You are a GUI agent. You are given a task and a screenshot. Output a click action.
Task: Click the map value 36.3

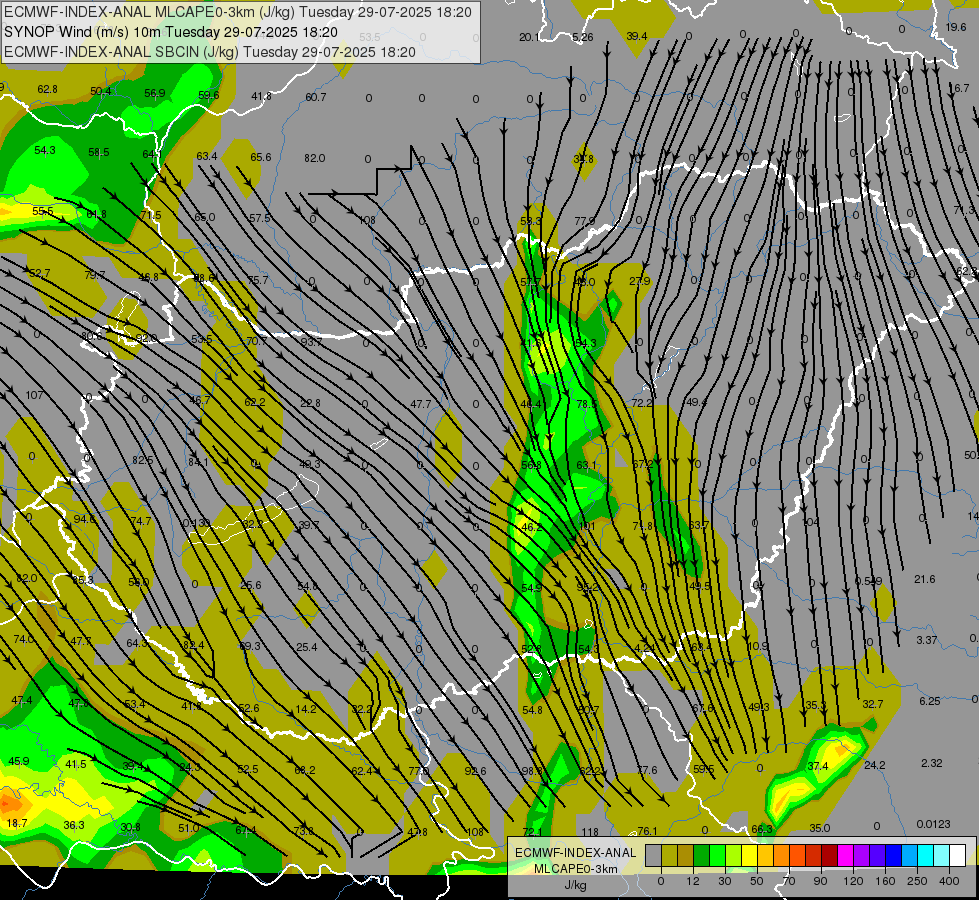tap(74, 825)
